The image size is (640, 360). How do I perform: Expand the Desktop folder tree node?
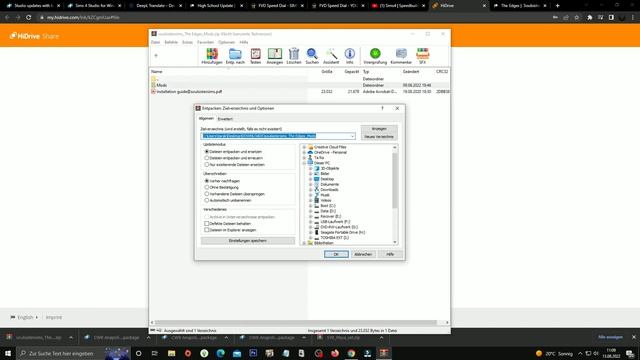(311, 179)
